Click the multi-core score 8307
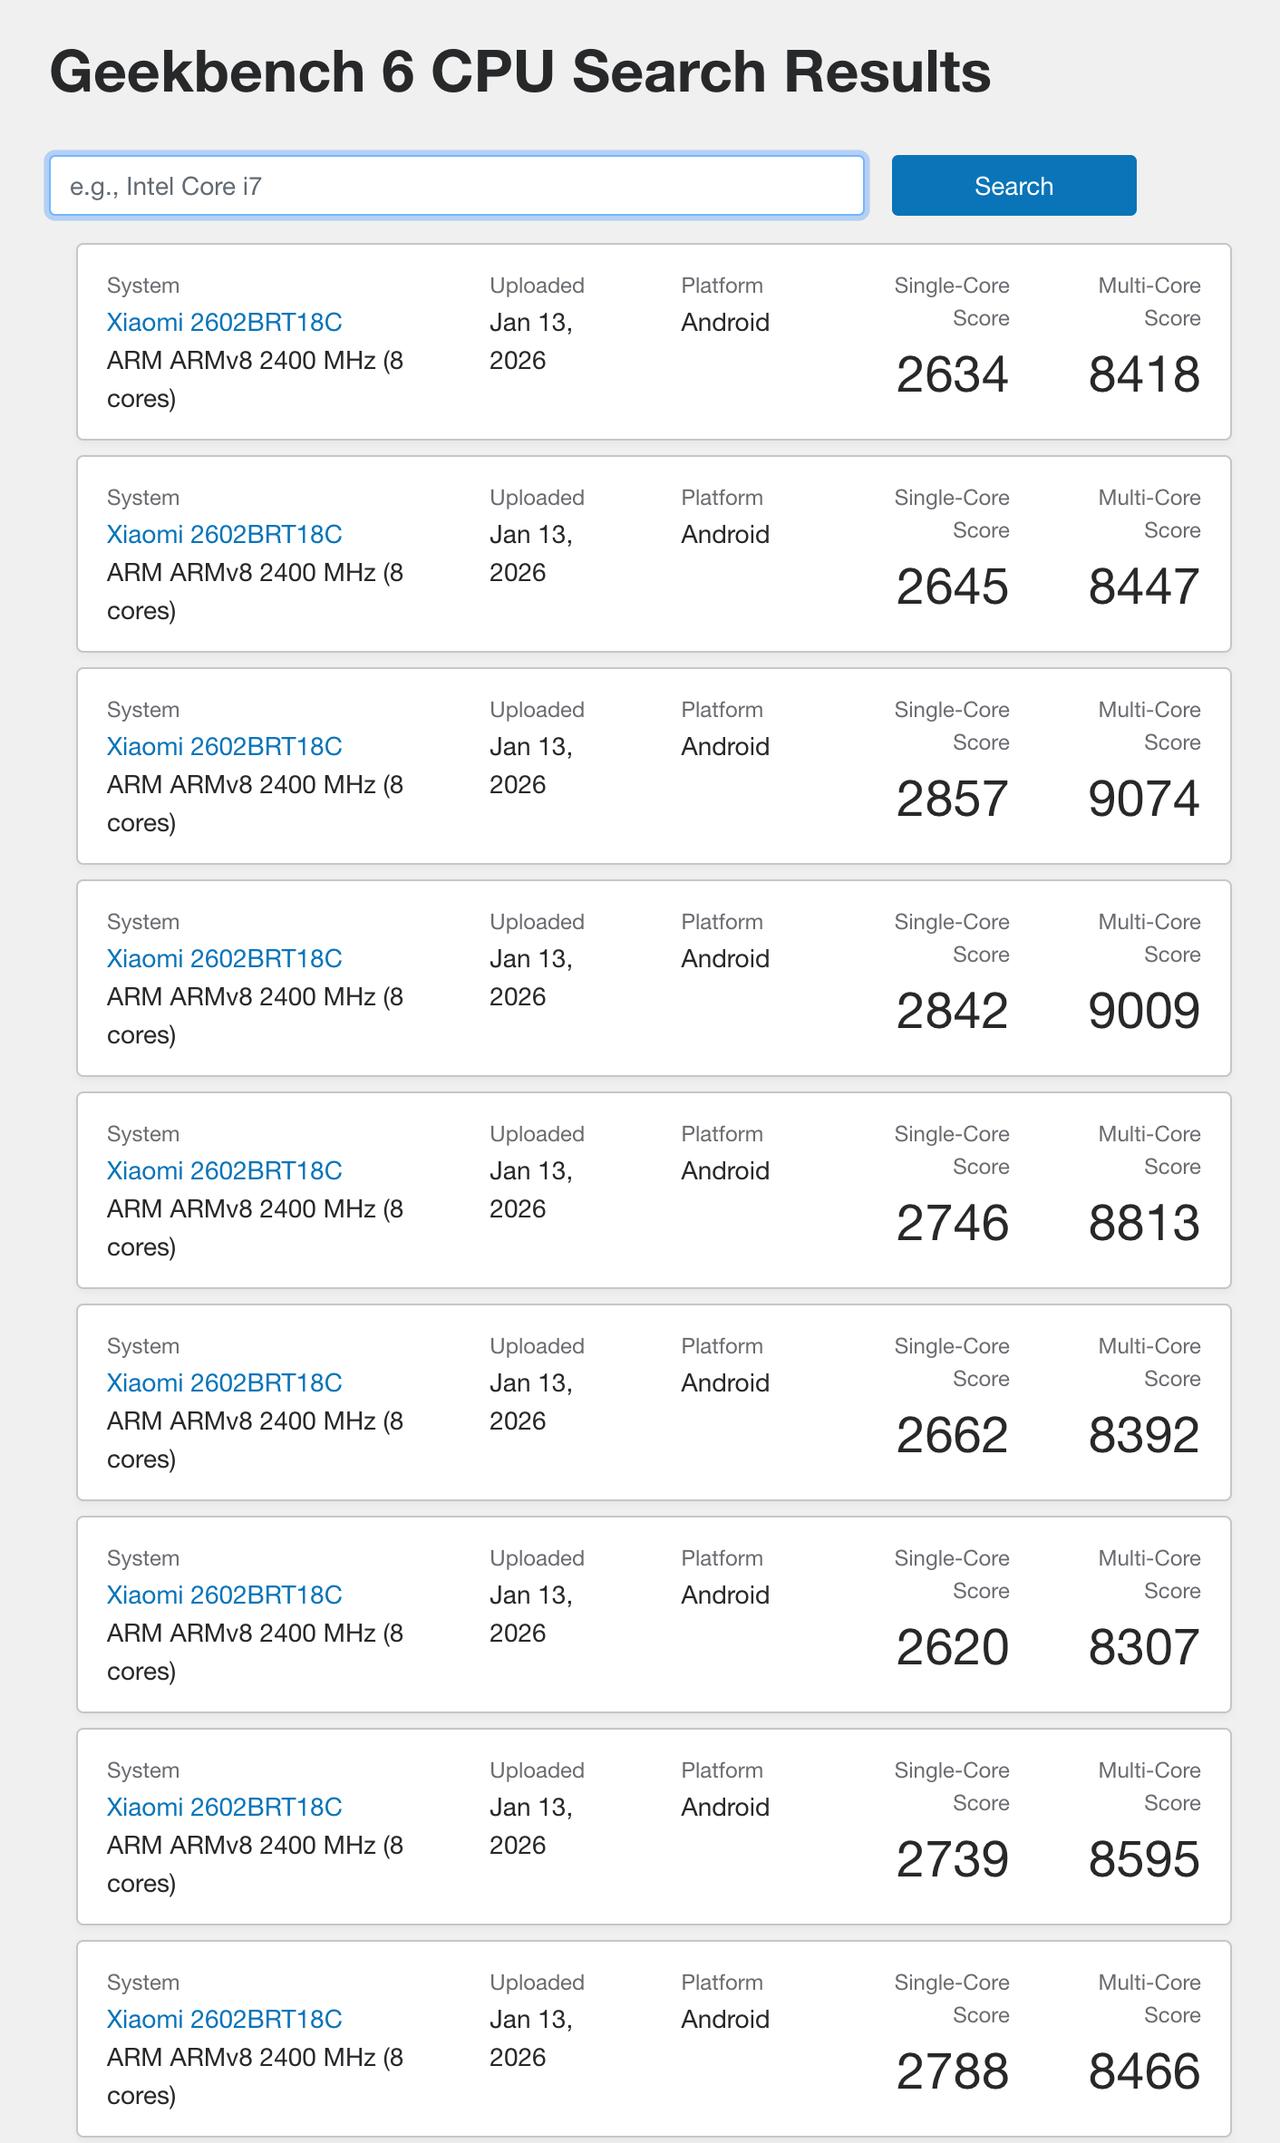The width and height of the screenshot is (1280, 2143). pos(1144,1647)
